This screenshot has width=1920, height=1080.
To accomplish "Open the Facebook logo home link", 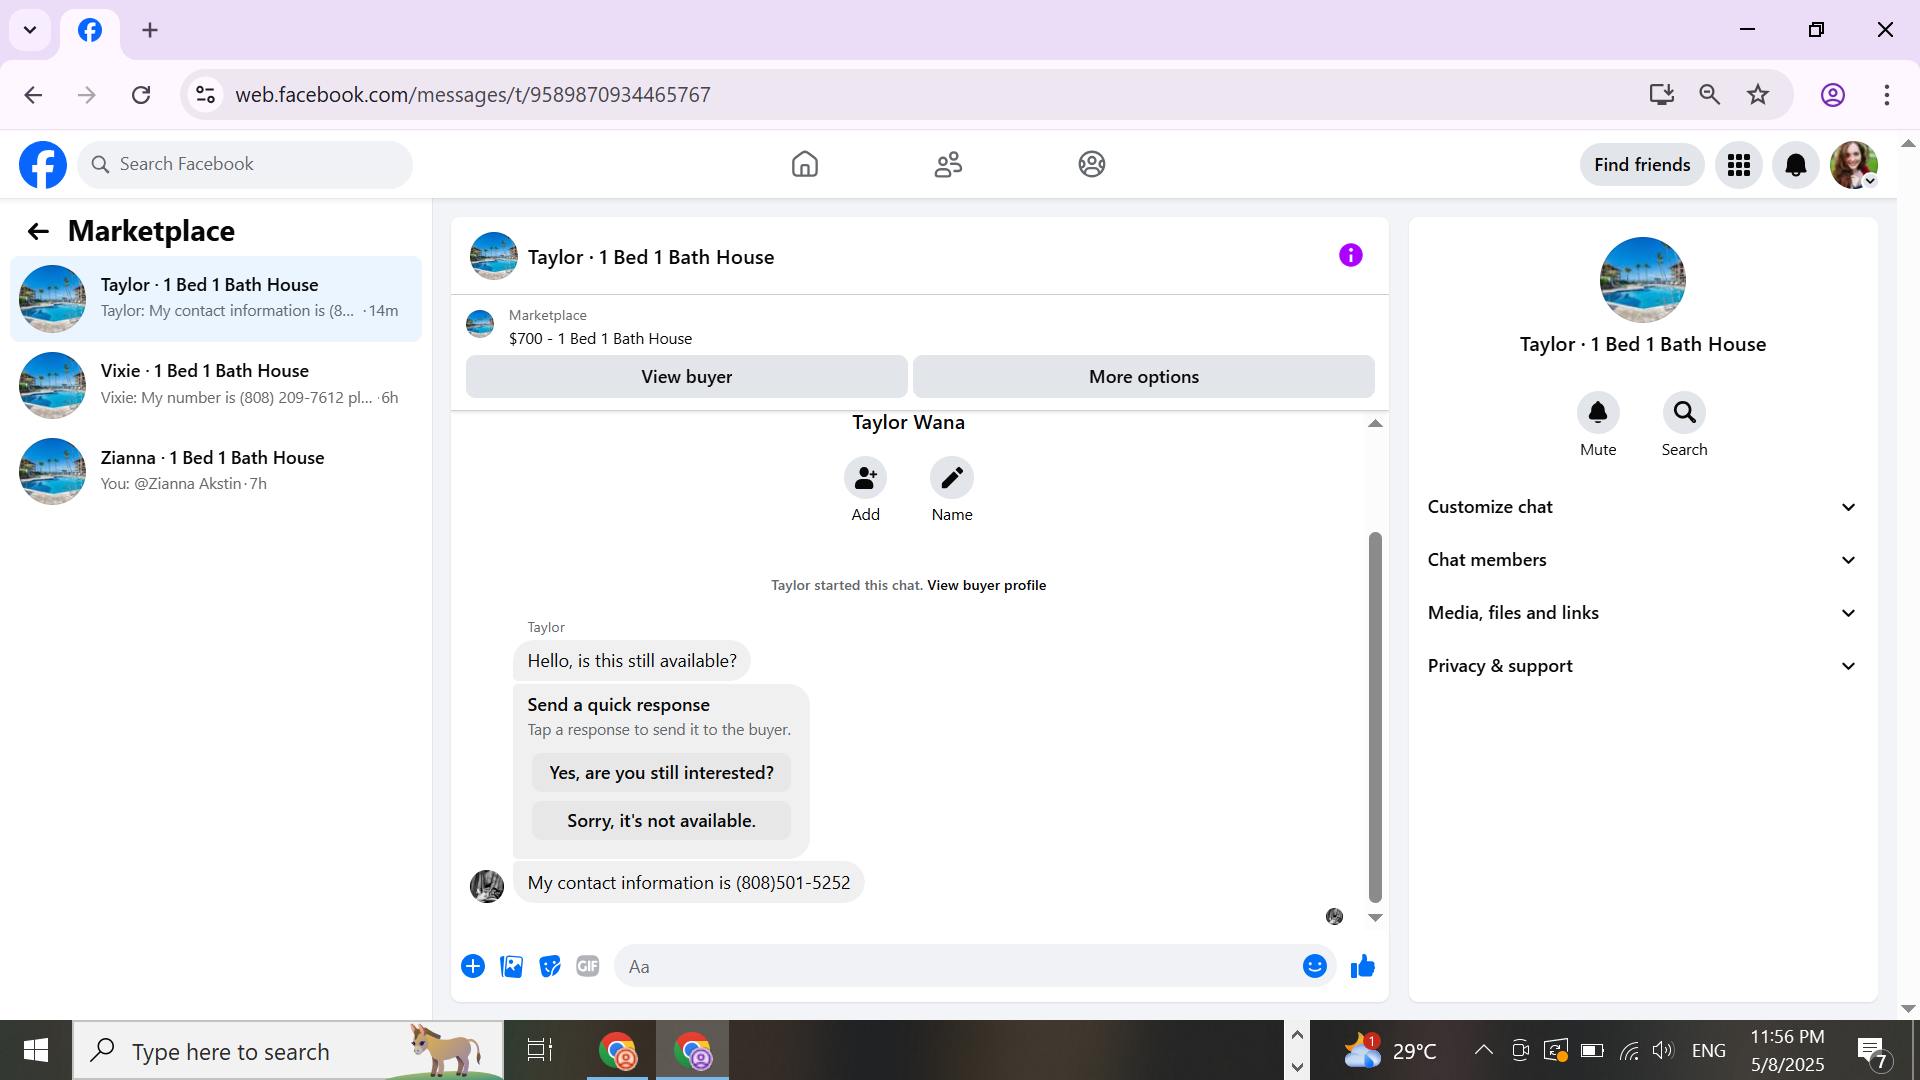I will point(43,165).
